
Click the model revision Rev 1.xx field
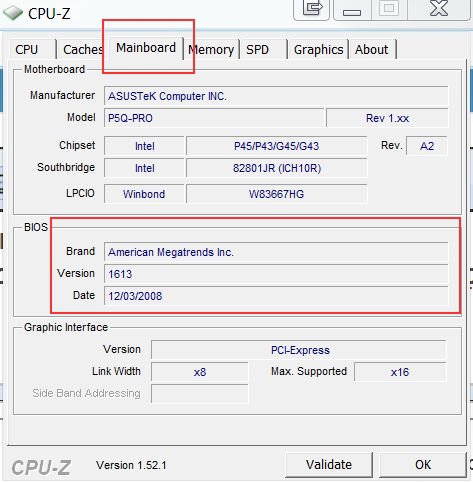click(x=387, y=118)
